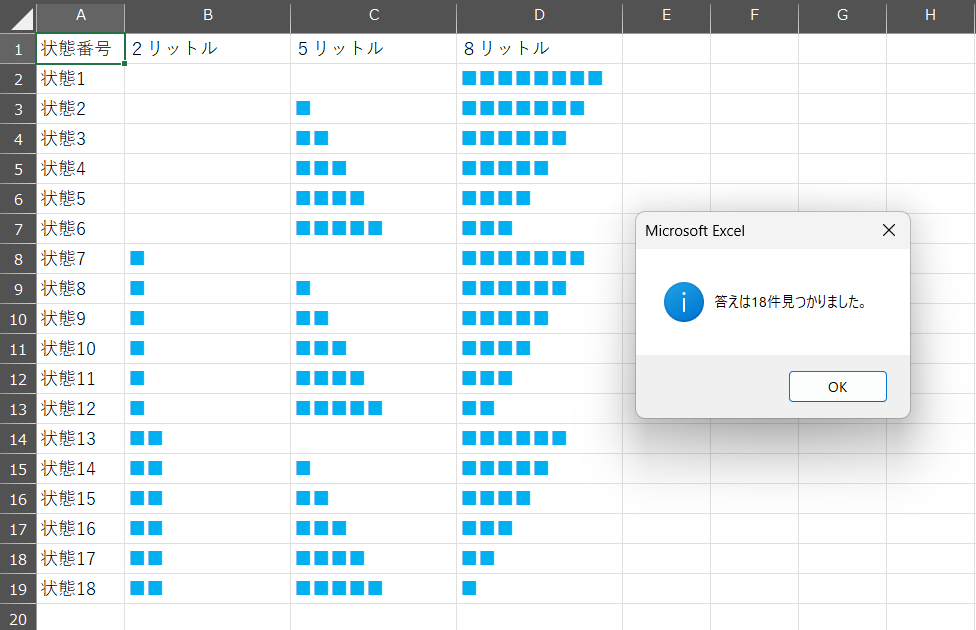The width and height of the screenshot is (976, 630).
Task: Click the 8リットル header cell
Action: point(540,49)
